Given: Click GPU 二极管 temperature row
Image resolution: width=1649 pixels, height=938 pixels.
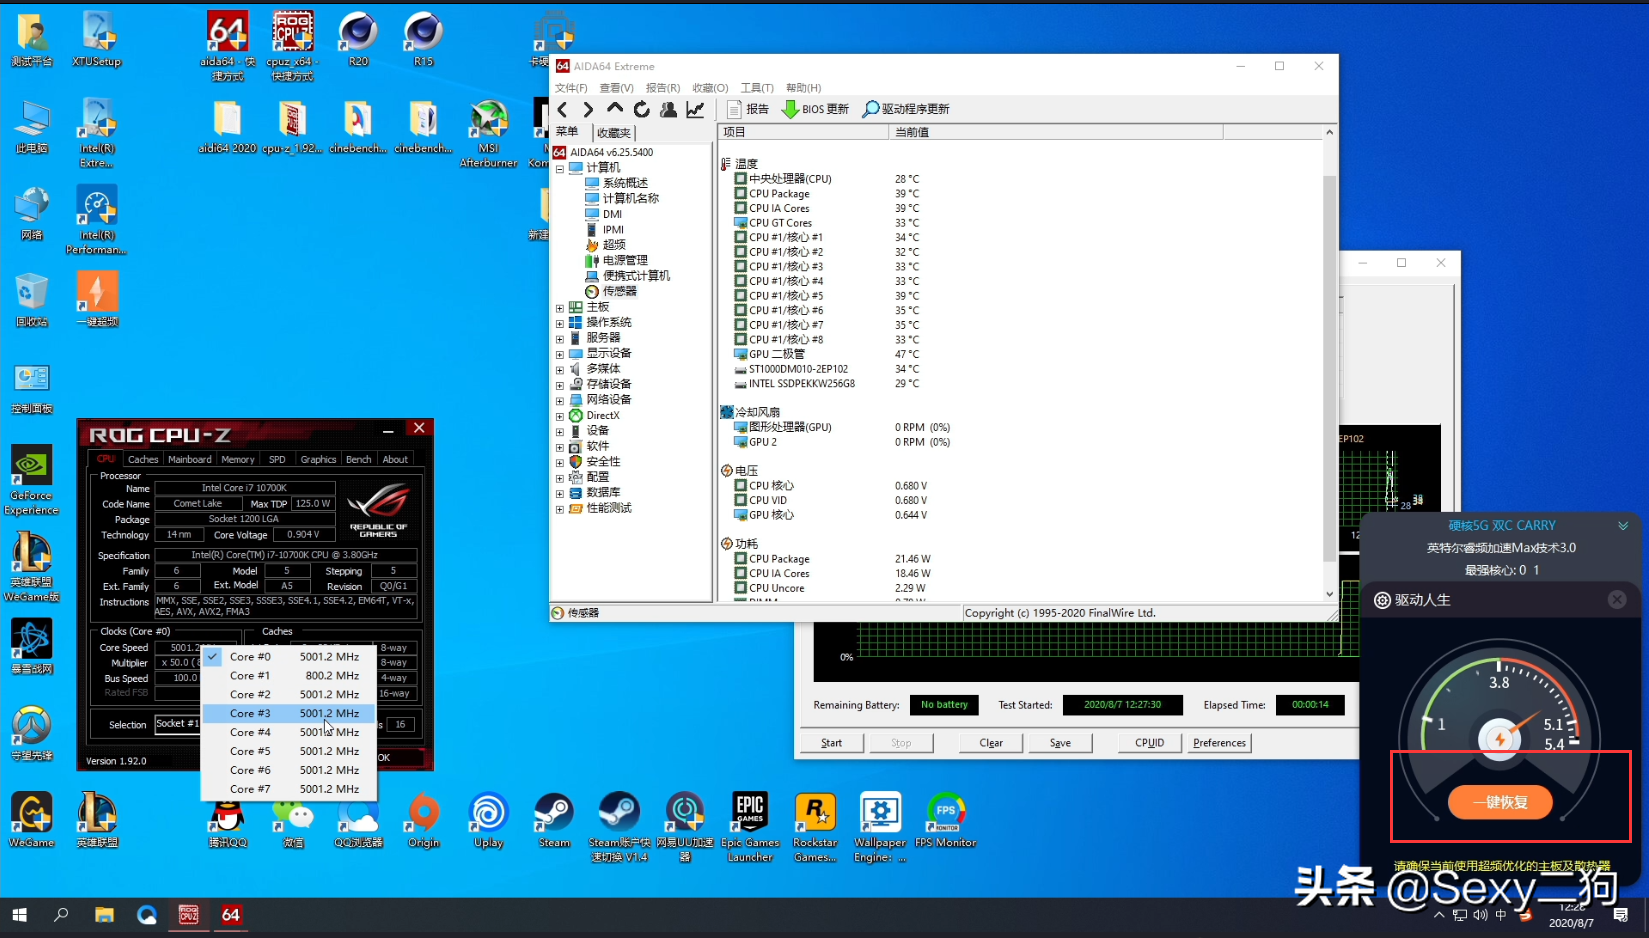Looking at the screenshot, I should (x=1024, y=354).
